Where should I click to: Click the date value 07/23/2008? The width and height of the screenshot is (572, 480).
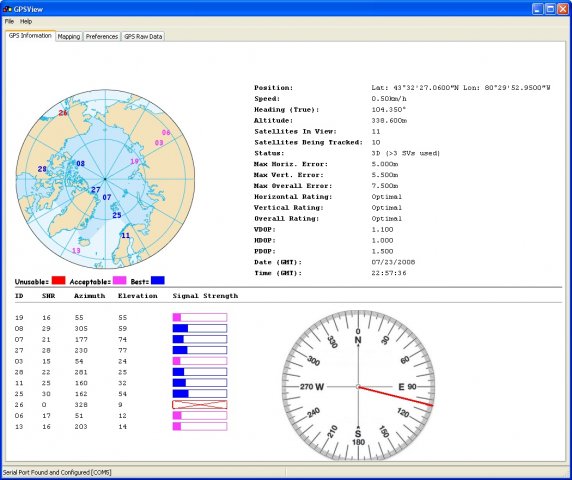point(393,262)
